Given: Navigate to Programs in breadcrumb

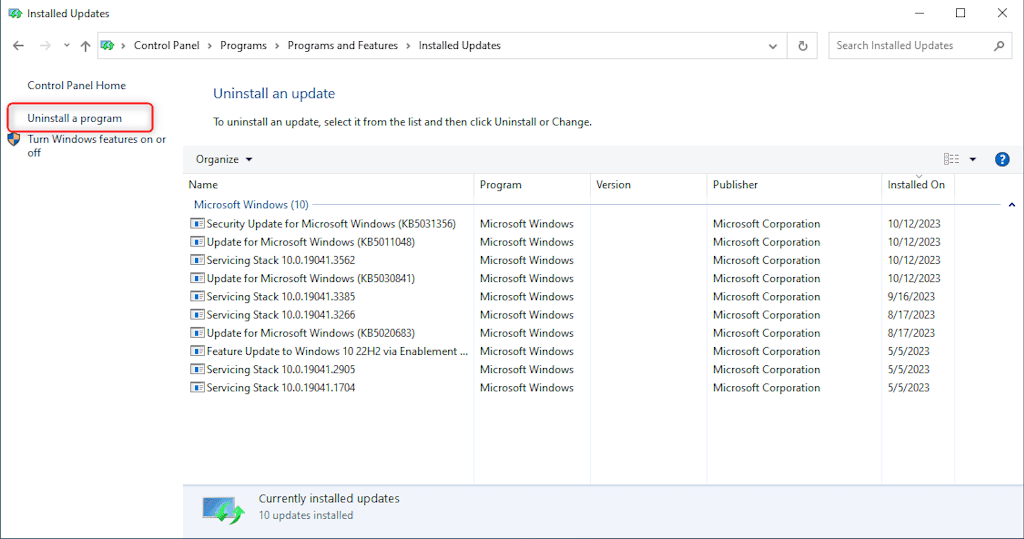Looking at the screenshot, I should tap(243, 46).
